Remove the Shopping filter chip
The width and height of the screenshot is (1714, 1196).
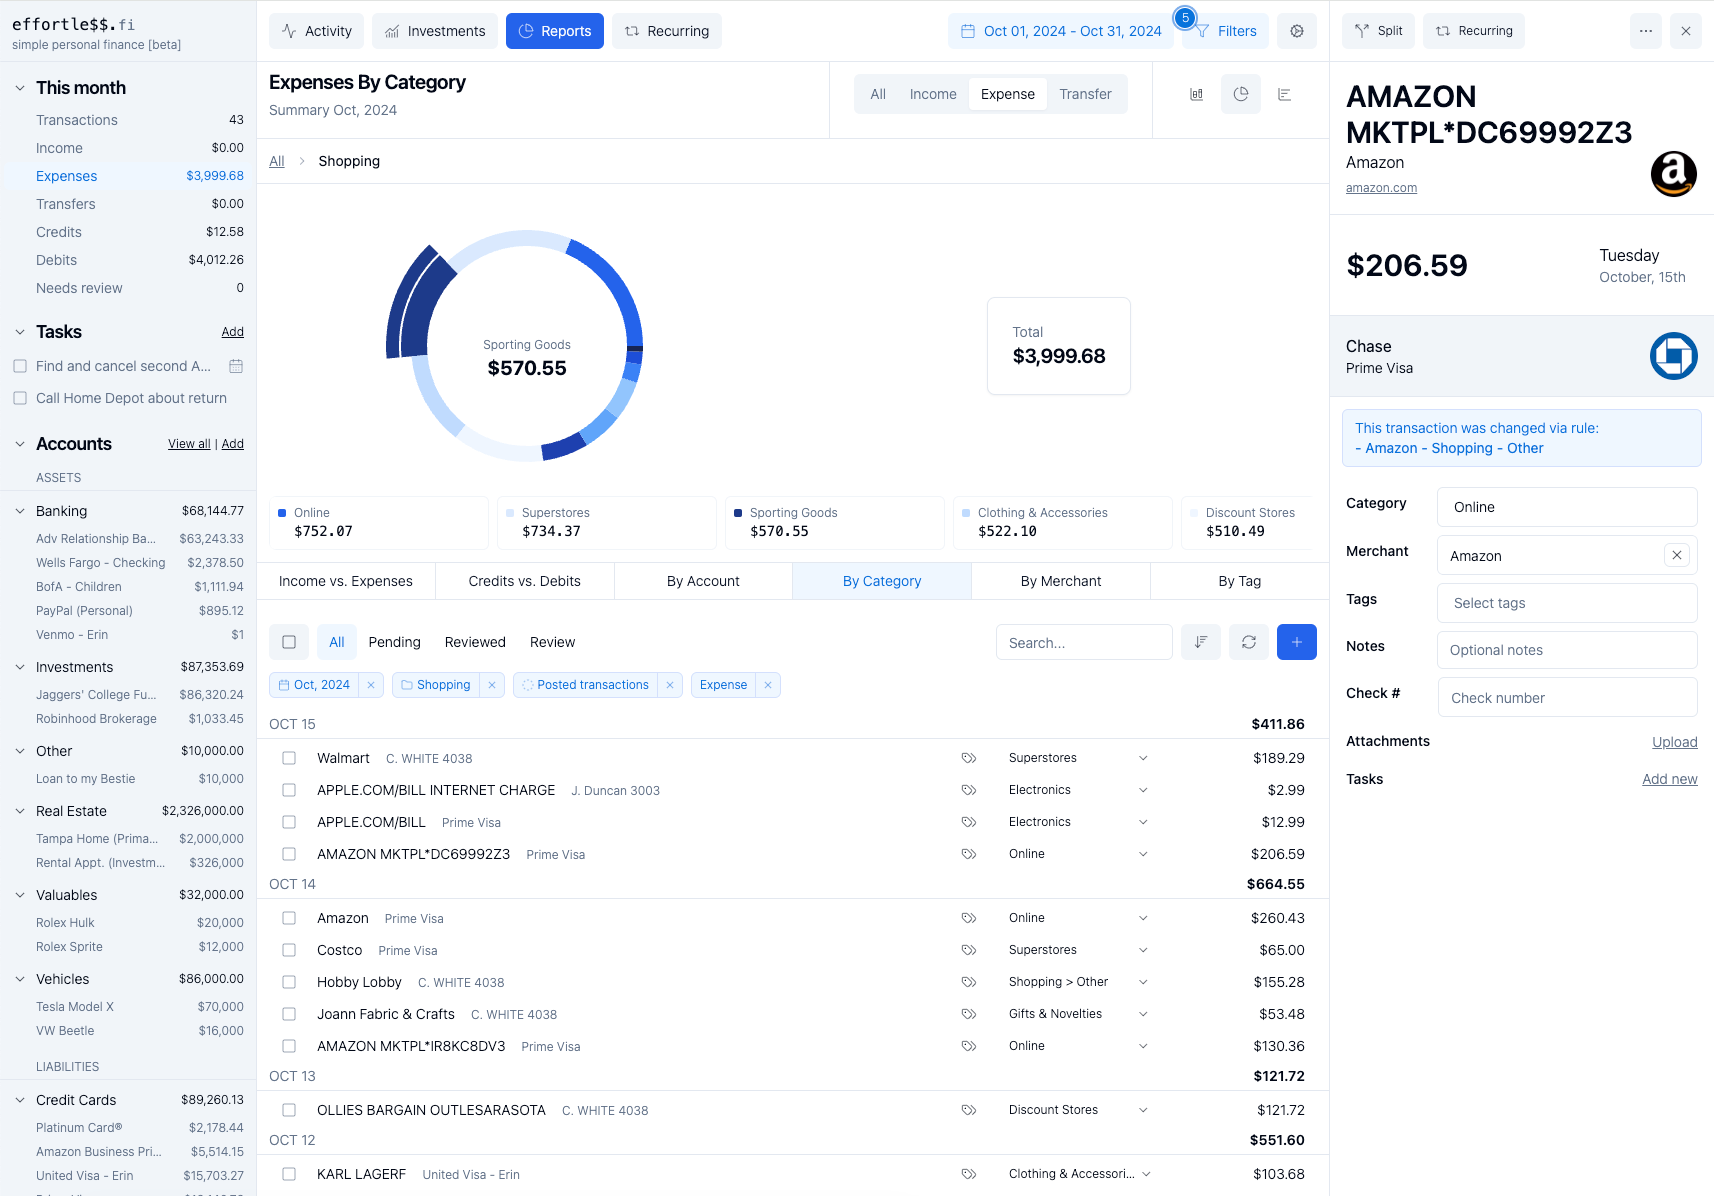pyautogui.click(x=491, y=685)
